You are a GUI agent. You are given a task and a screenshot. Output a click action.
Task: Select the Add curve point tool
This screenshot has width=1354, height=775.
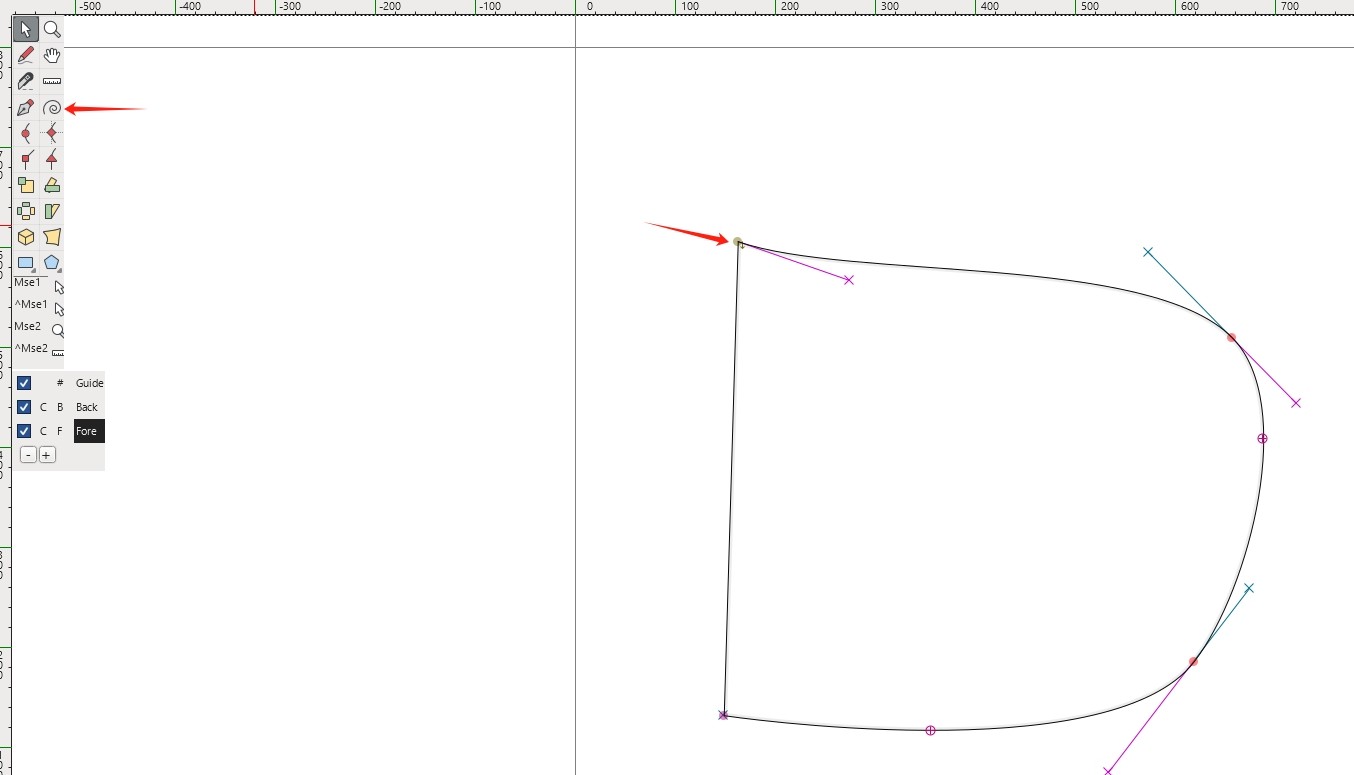point(26,133)
